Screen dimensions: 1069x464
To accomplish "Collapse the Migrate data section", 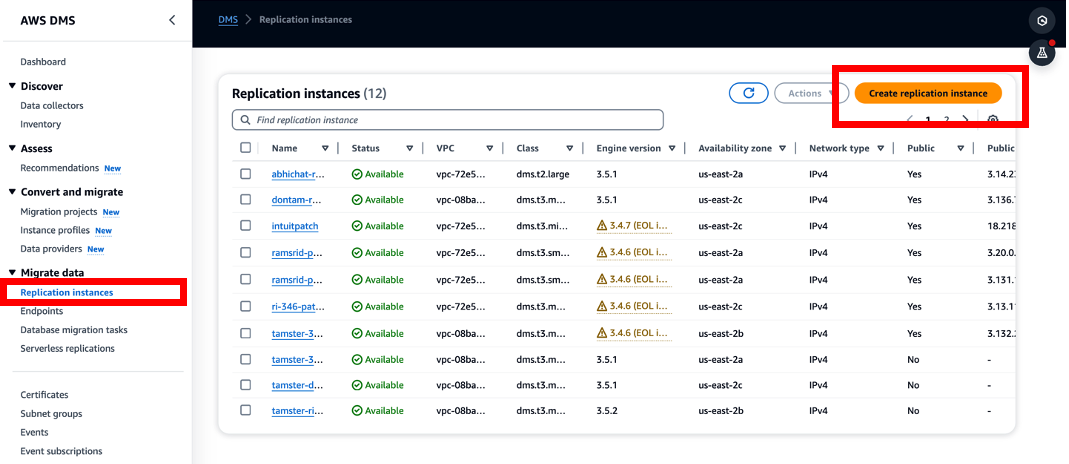I will pyautogui.click(x=12, y=273).
